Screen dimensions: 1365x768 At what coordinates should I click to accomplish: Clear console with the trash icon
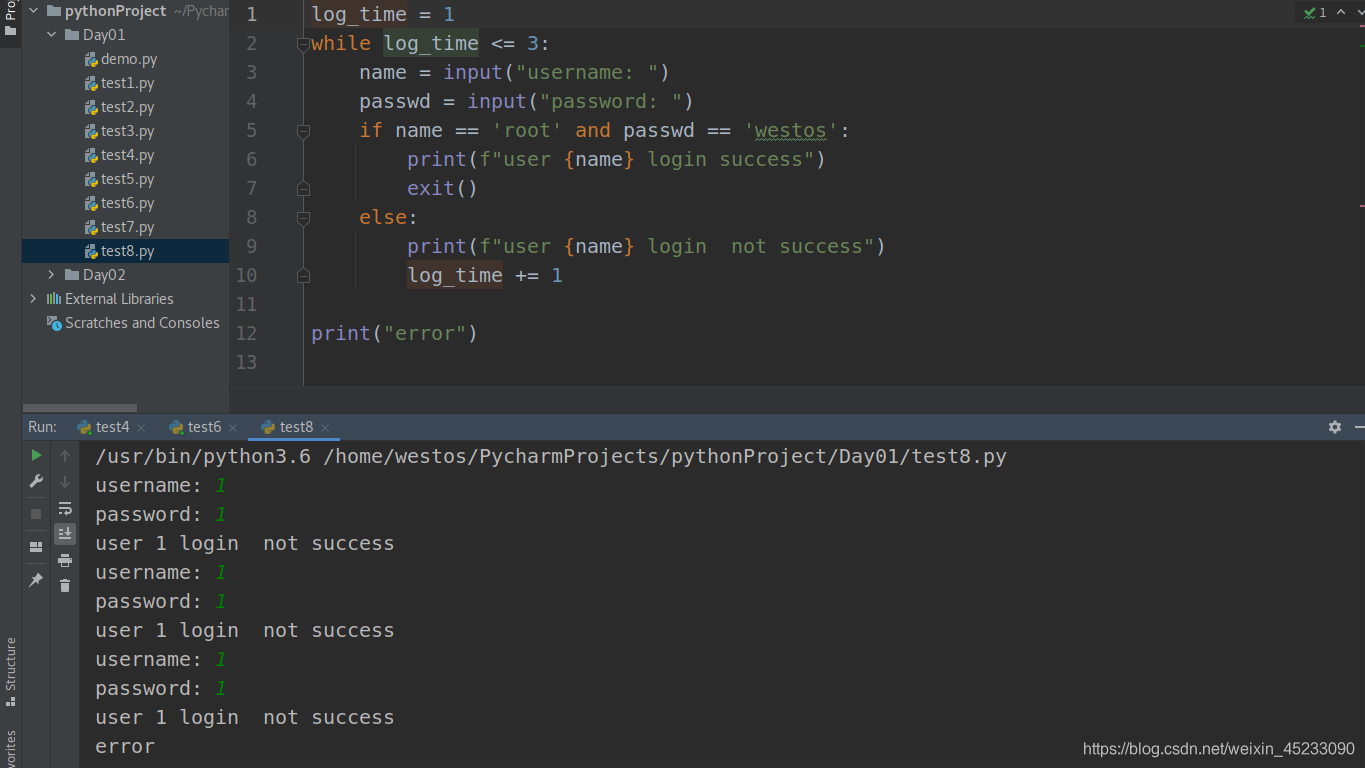tap(65, 585)
